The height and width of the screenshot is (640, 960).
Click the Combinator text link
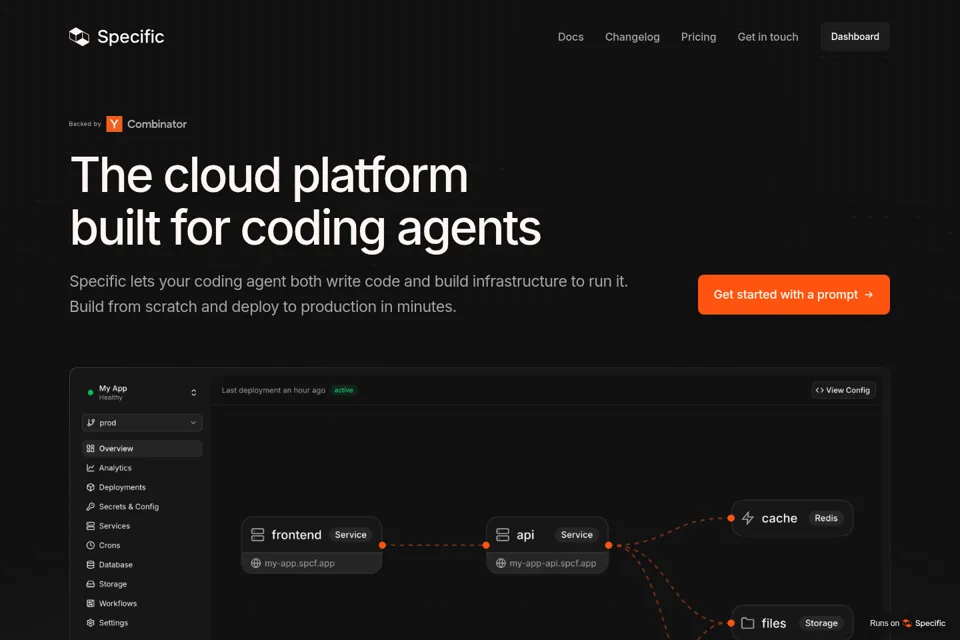(x=157, y=124)
